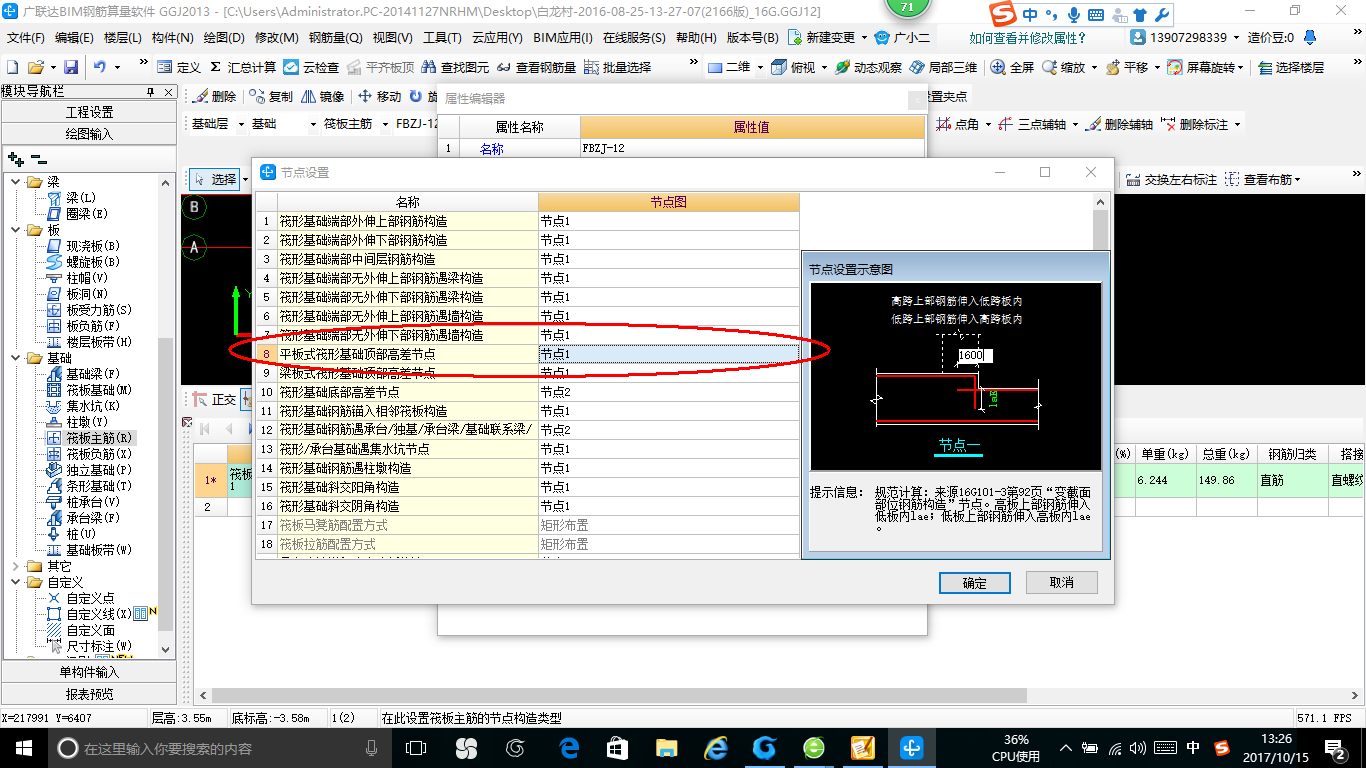
Task: Click the Open folder icon in toolbar
Action: [35, 67]
